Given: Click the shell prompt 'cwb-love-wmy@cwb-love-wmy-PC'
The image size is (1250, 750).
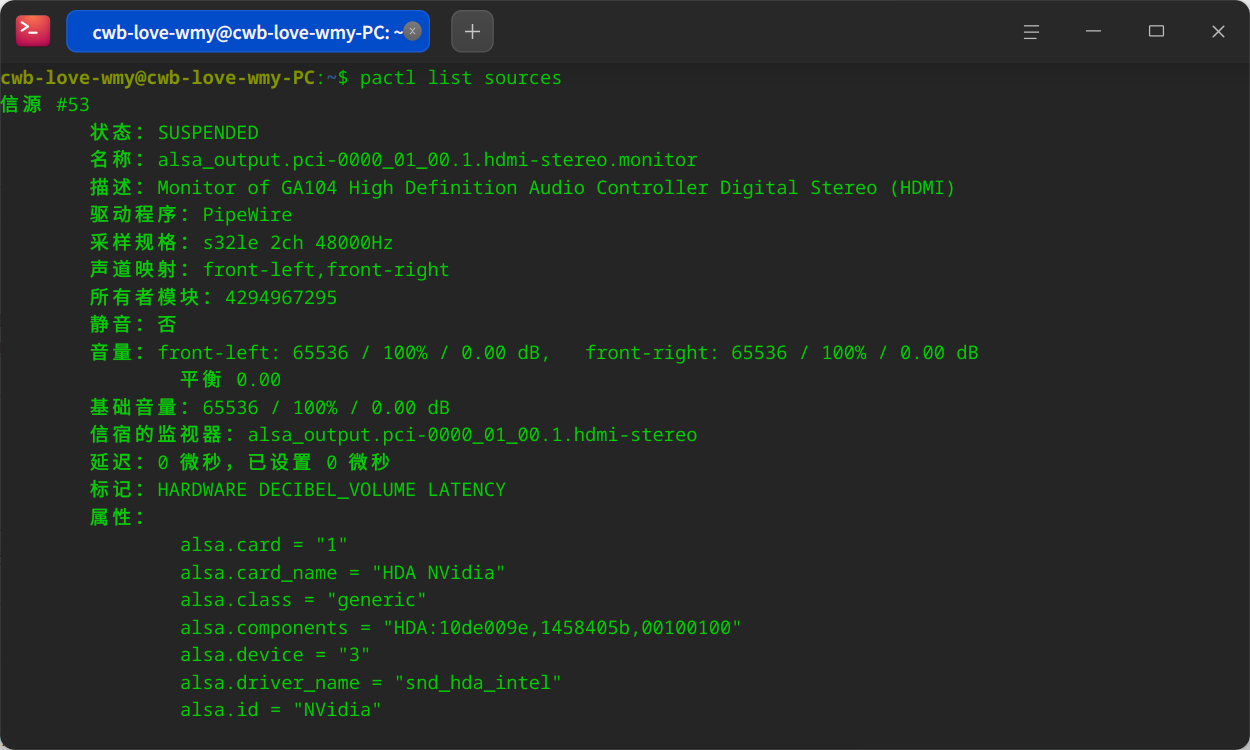Looking at the screenshot, I should (x=158, y=78).
